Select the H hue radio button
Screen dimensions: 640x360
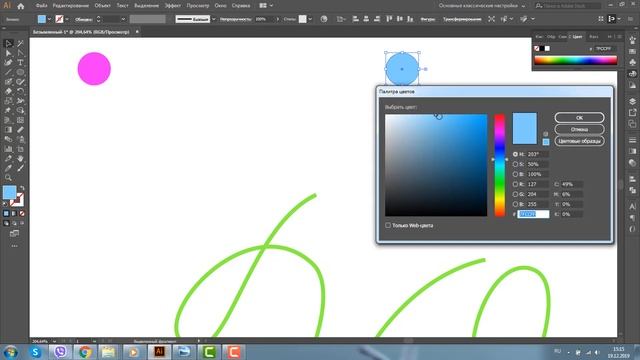[516, 154]
